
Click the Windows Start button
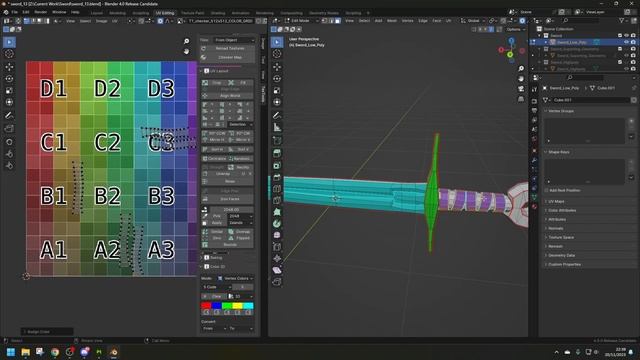coord(11,352)
